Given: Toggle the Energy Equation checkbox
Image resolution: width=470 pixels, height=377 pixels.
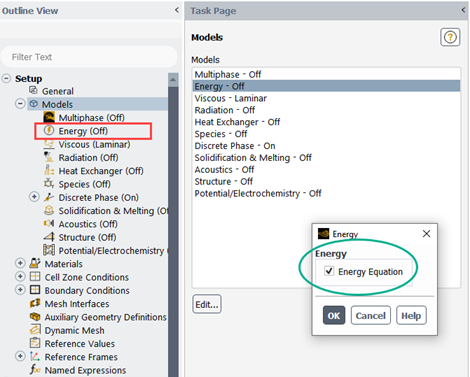Looking at the screenshot, I should 329,271.
